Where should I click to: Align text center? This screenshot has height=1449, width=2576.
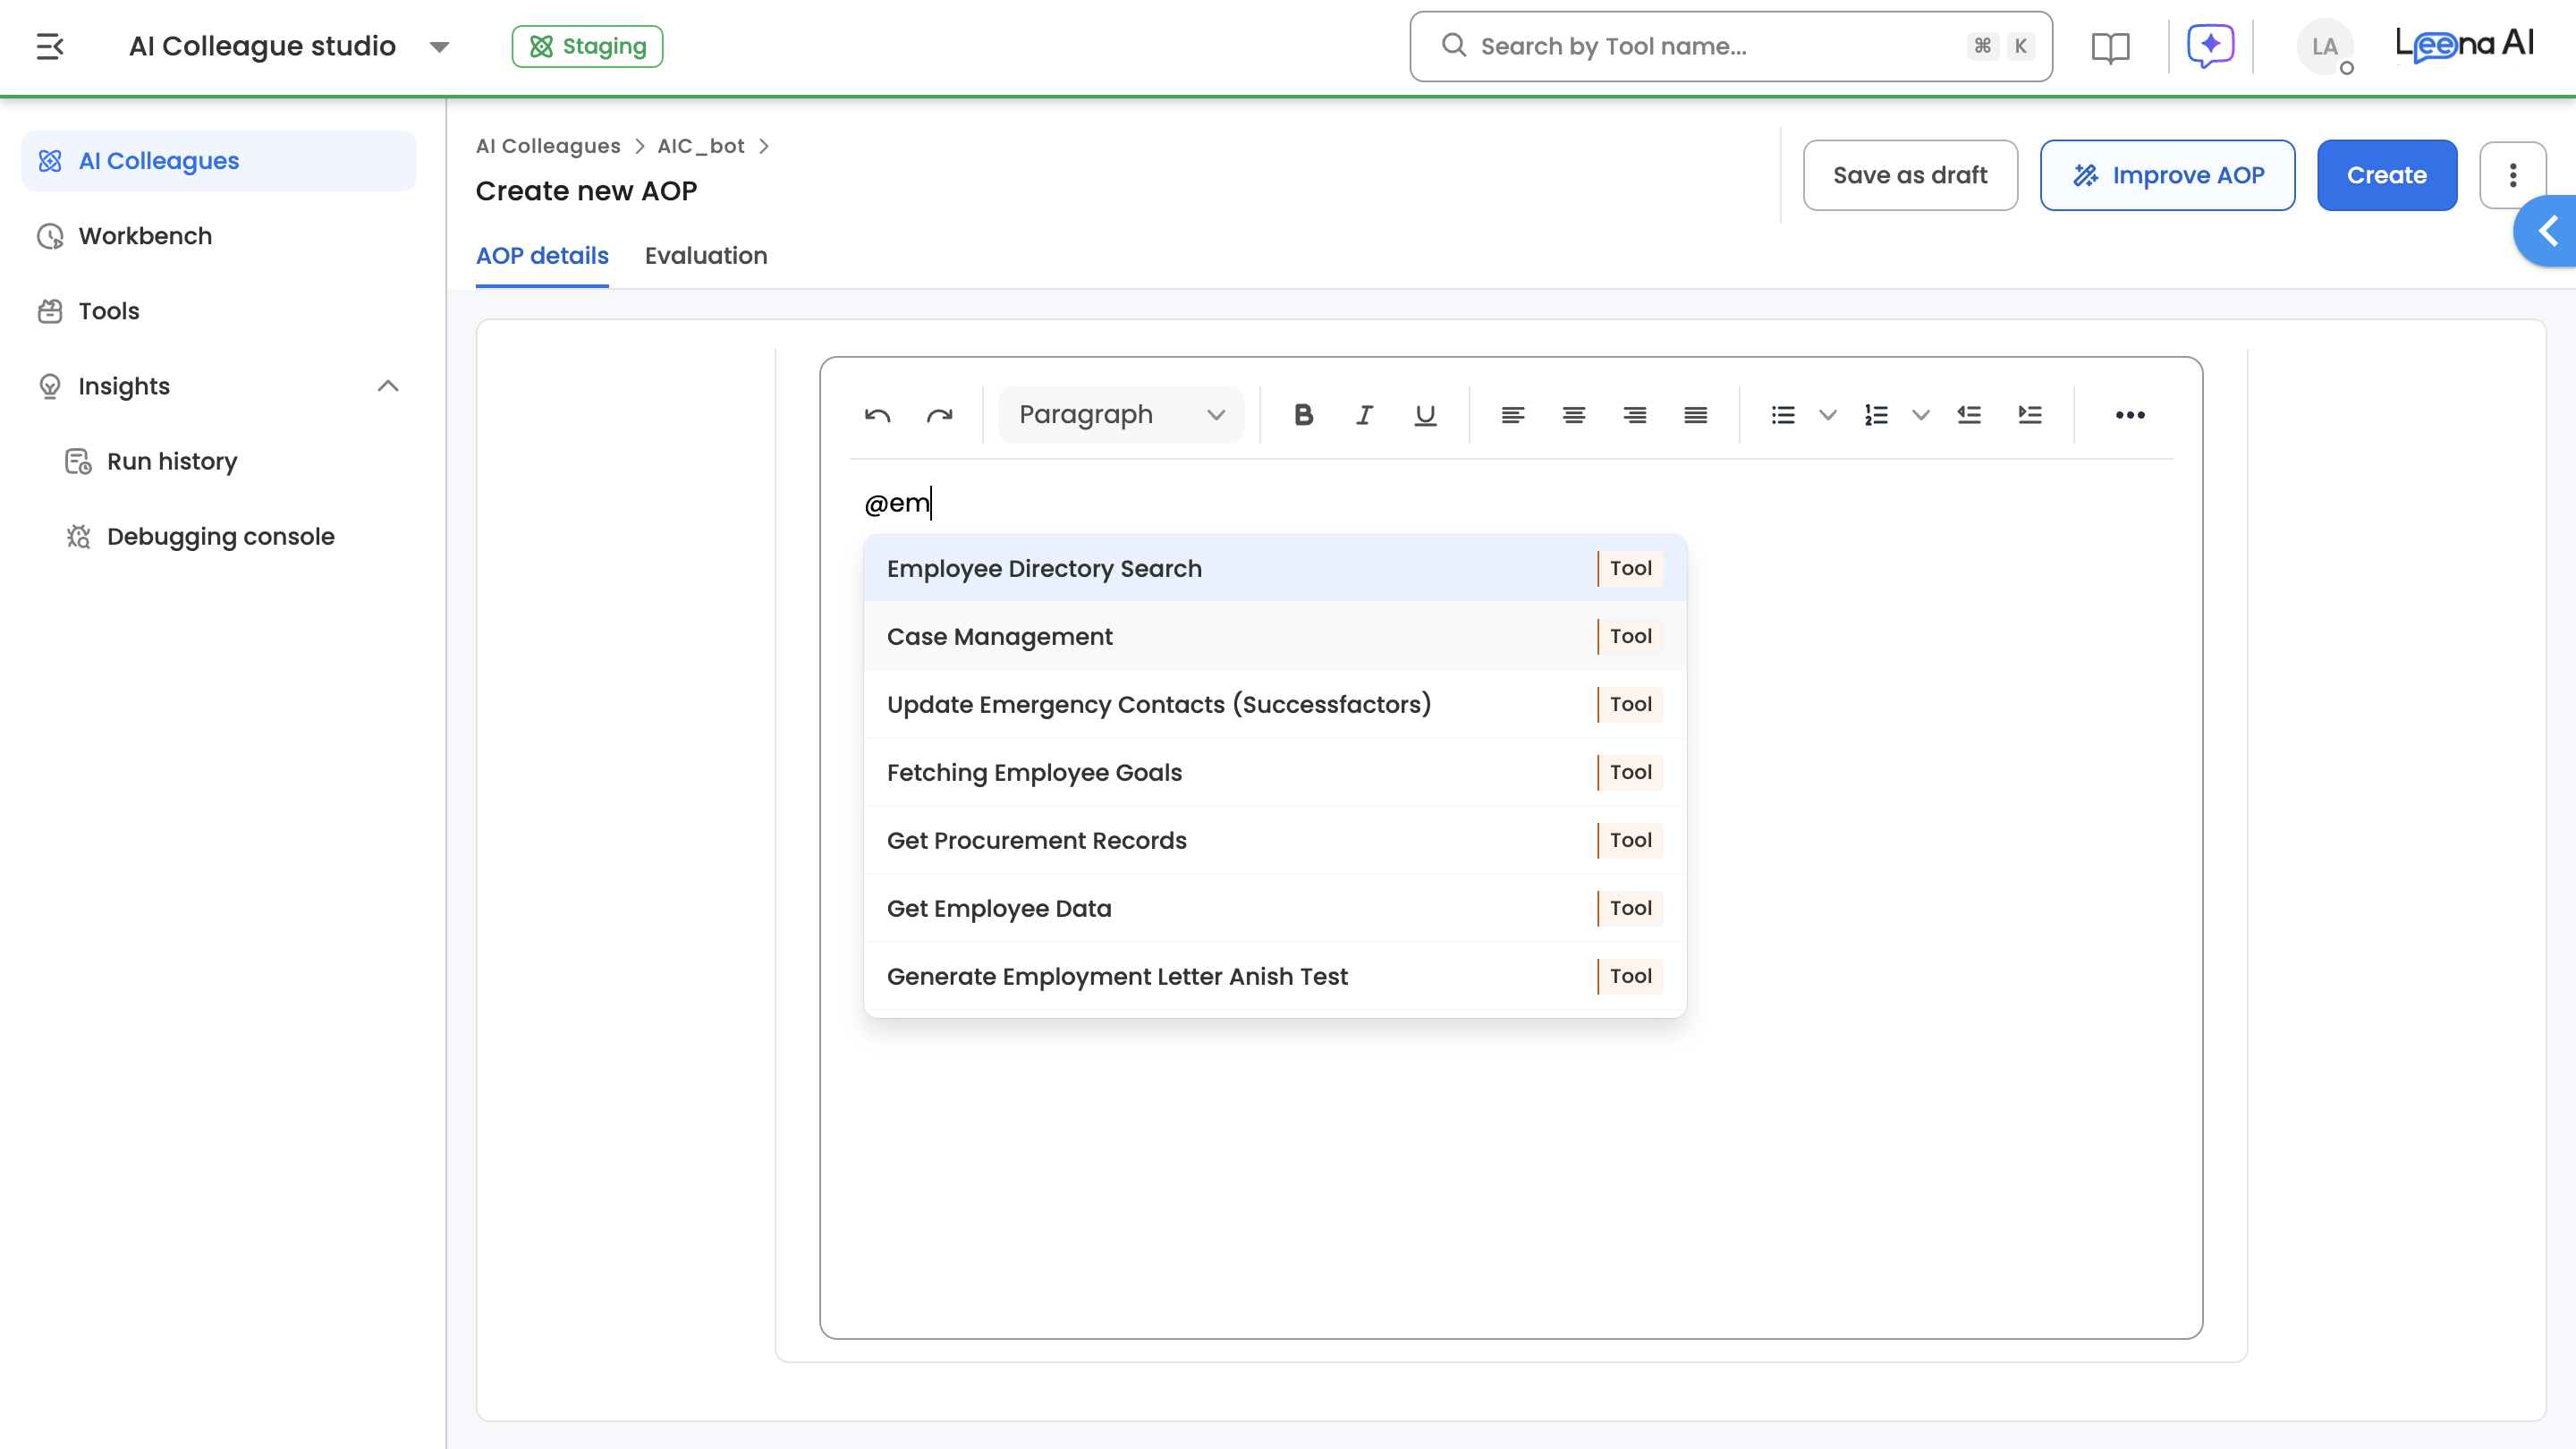(1573, 415)
